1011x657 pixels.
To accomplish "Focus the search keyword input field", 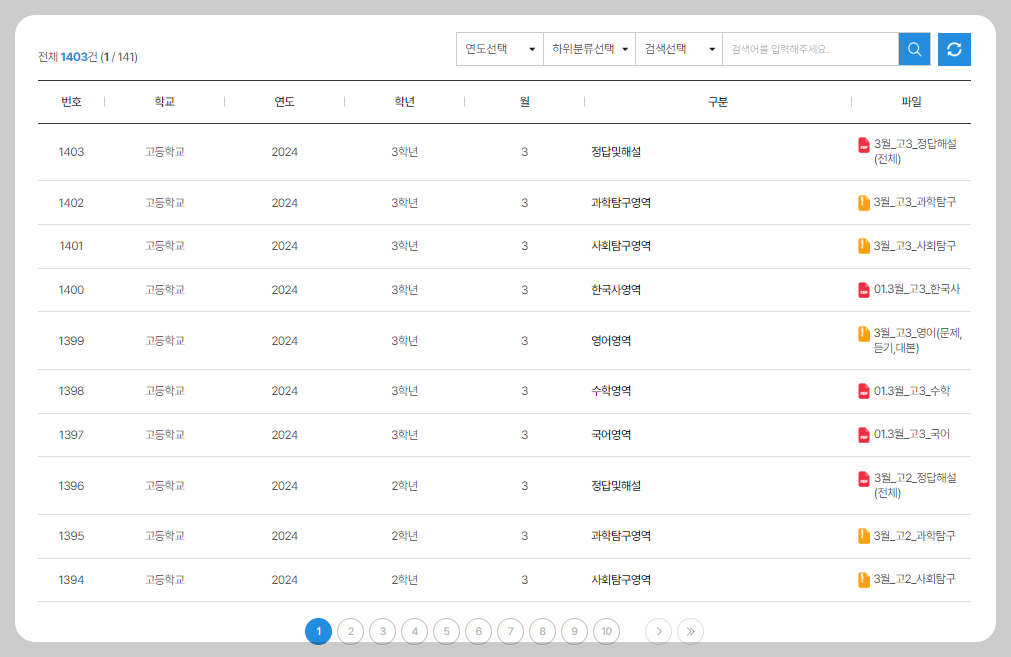I will click(x=810, y=49).
